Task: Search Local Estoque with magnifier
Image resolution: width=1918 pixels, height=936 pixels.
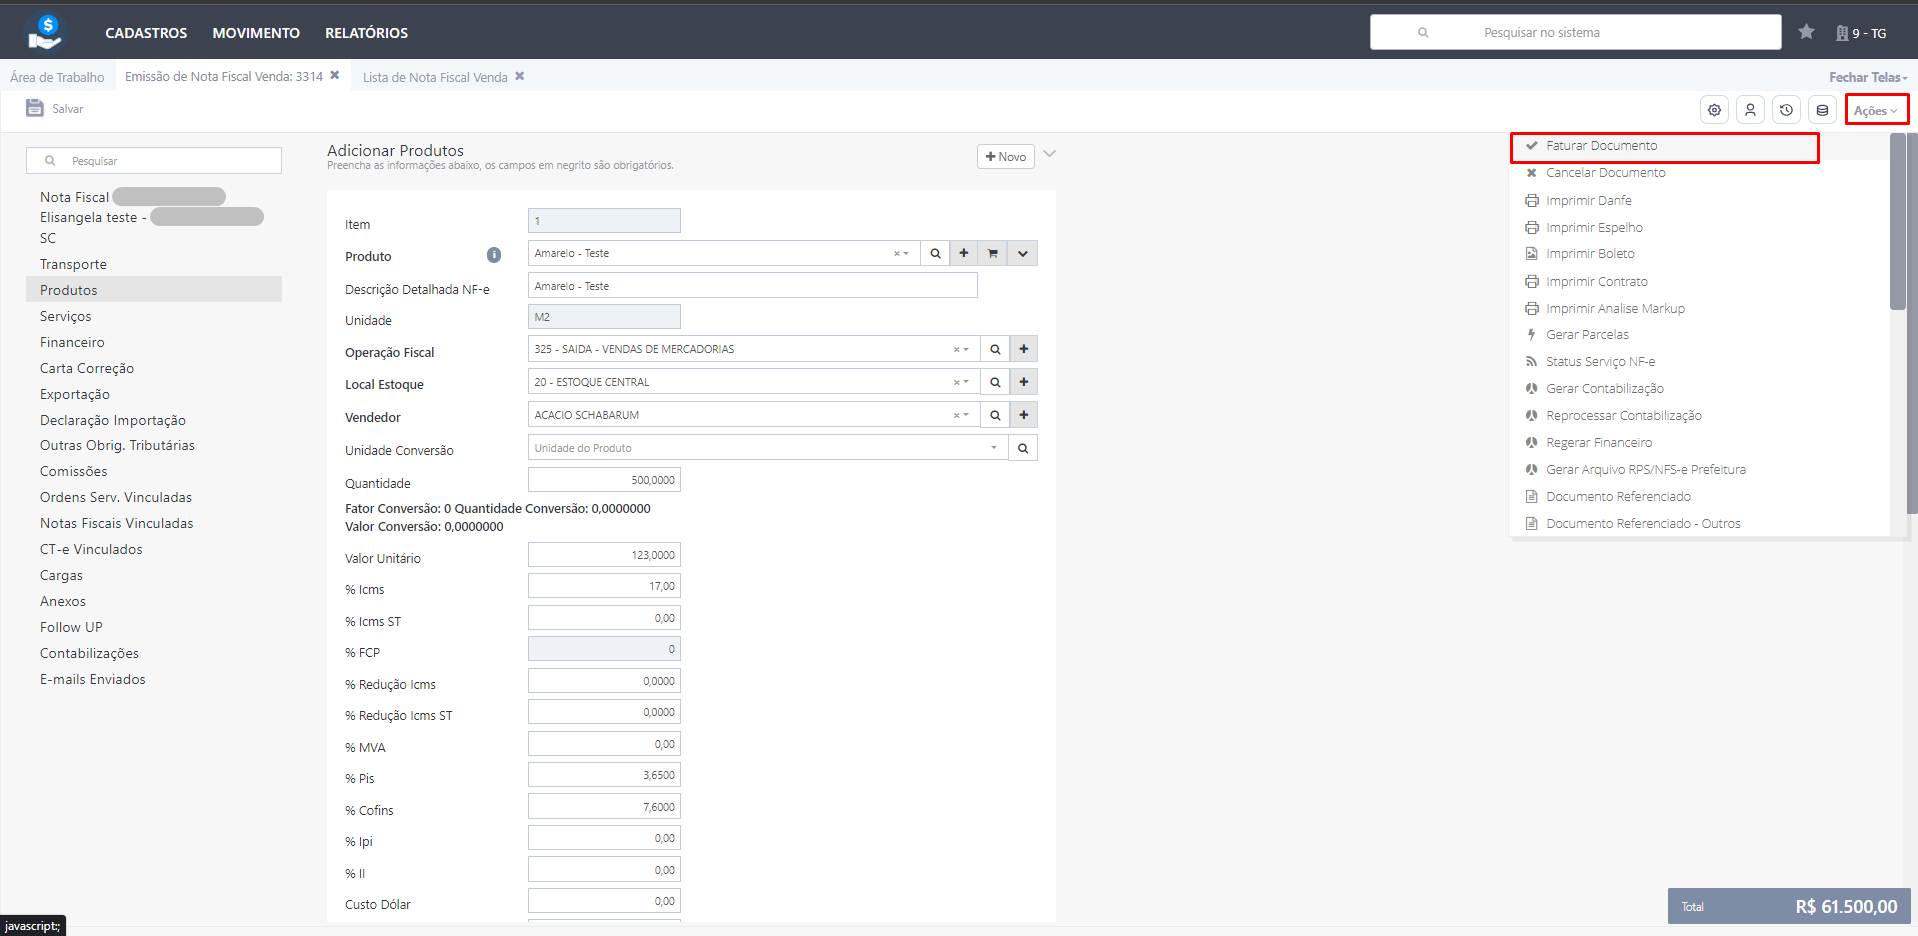Action: (x=995, y=382)
